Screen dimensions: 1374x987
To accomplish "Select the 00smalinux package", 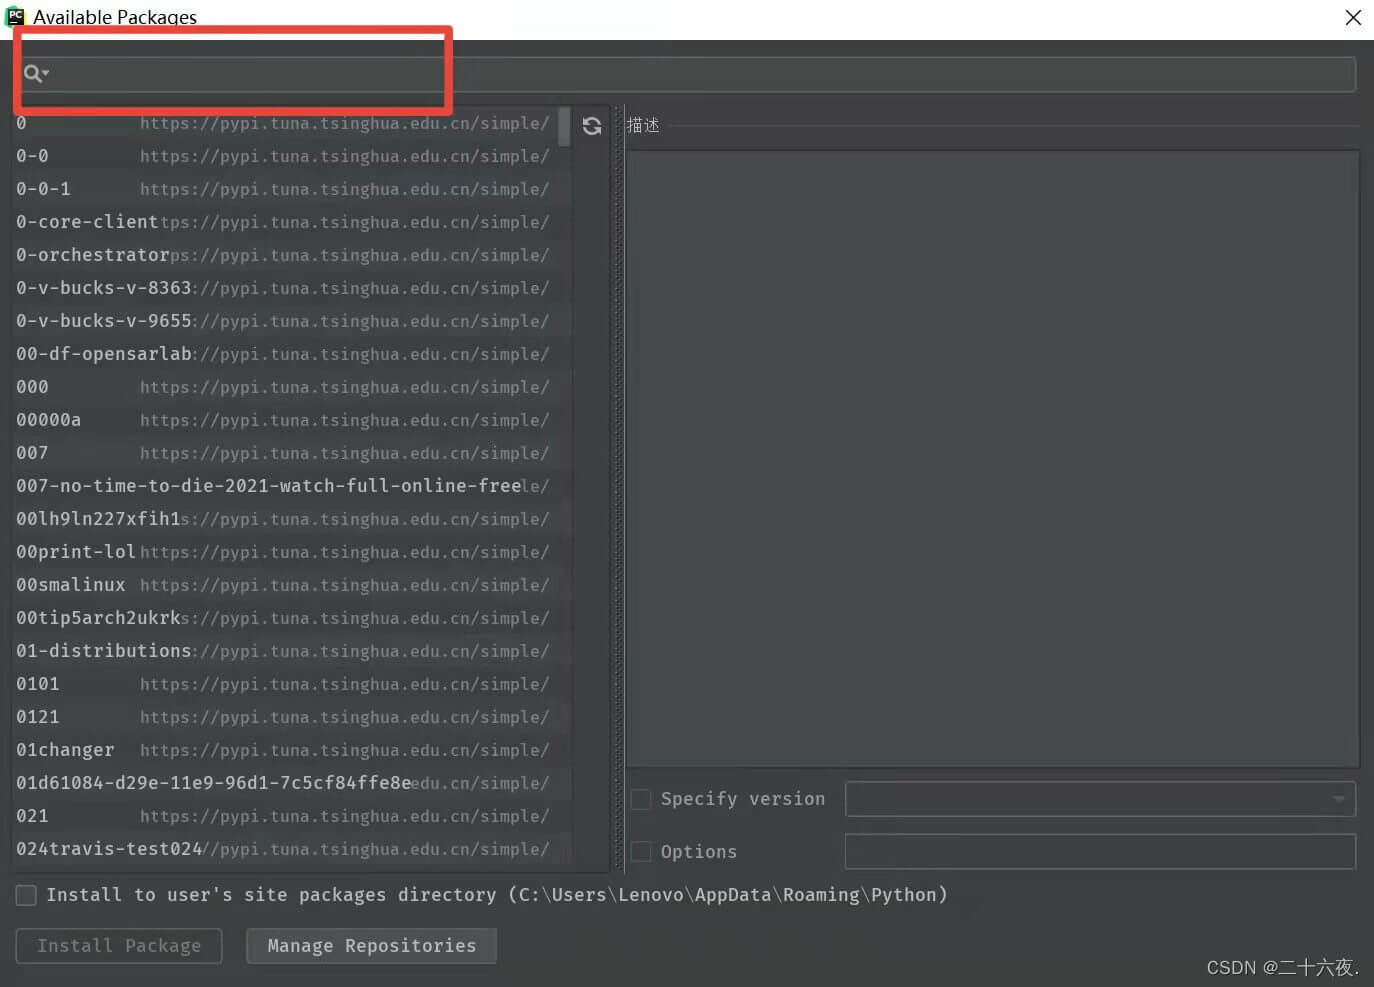I will 71,585.
